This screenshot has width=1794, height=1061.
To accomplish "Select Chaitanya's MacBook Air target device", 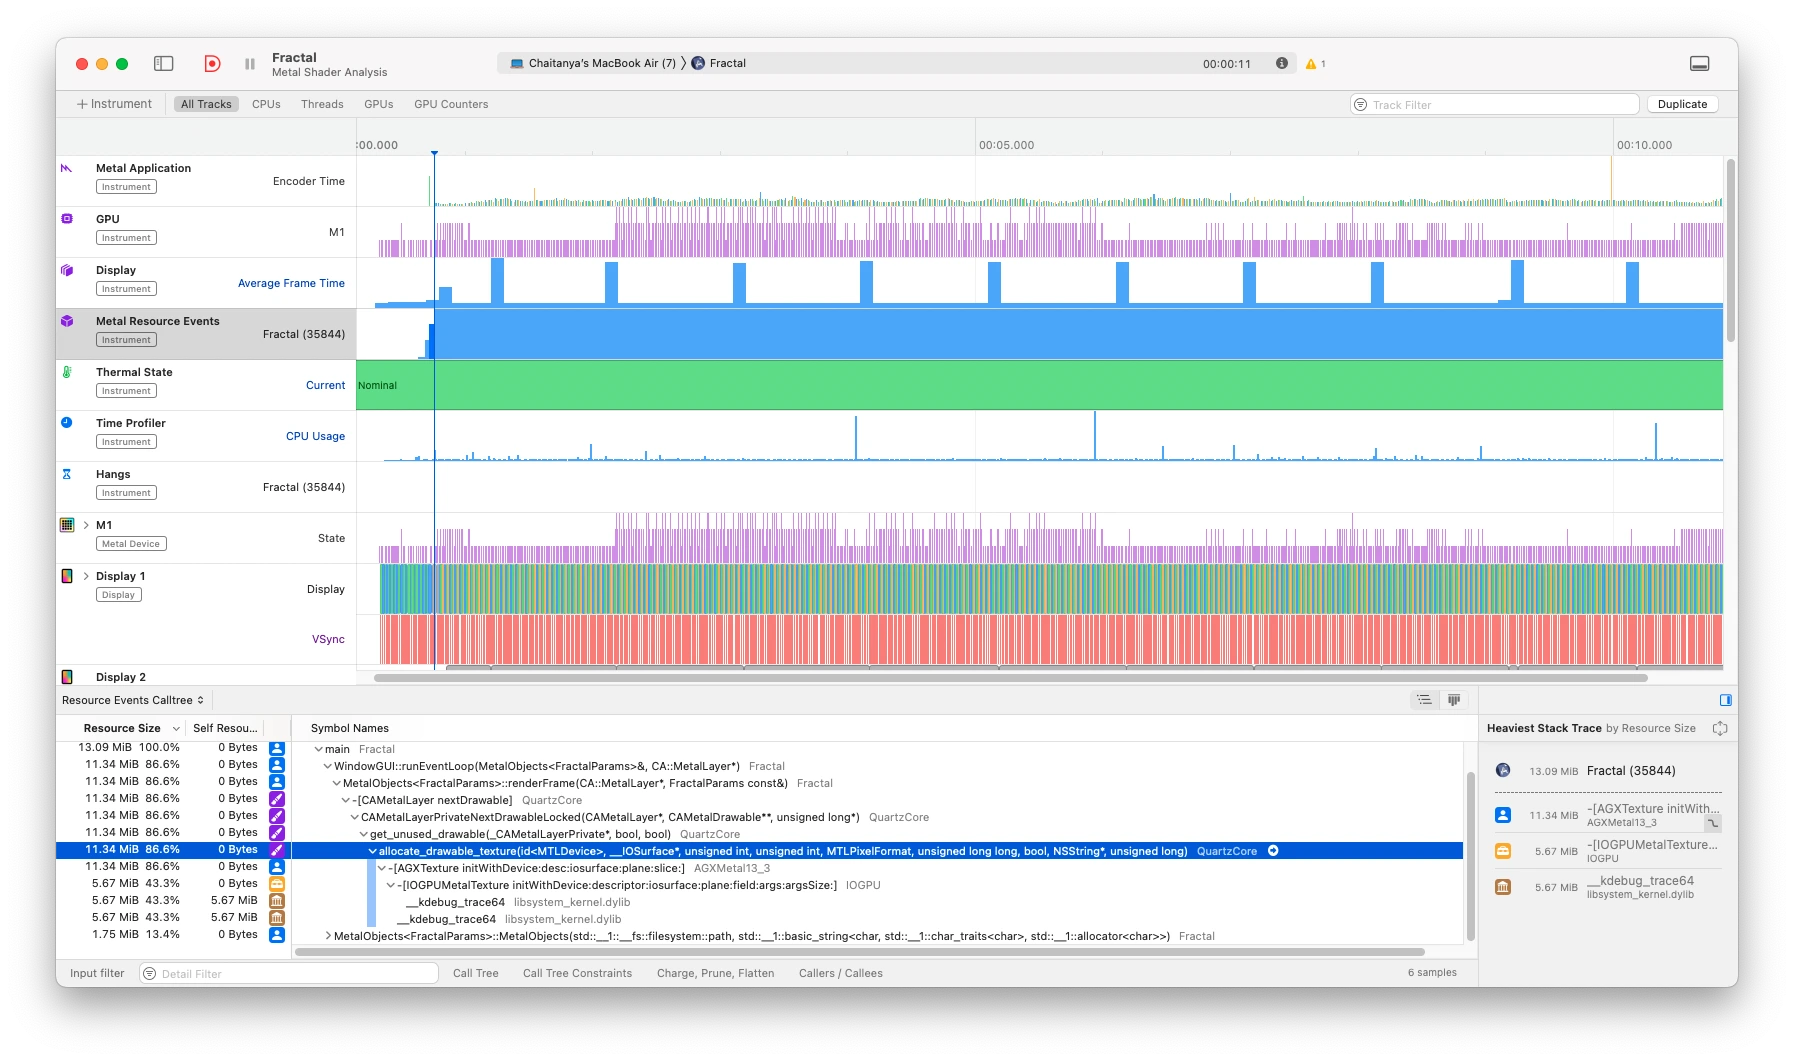I will [x=592, y=63].
